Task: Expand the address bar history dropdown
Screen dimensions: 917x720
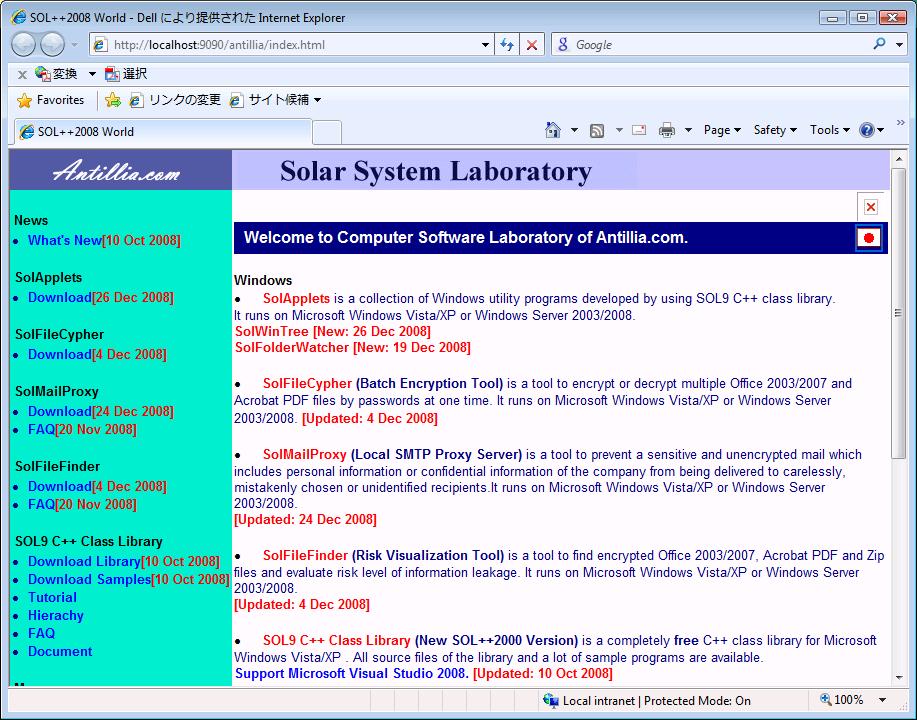Action: [x=485, y=44]
